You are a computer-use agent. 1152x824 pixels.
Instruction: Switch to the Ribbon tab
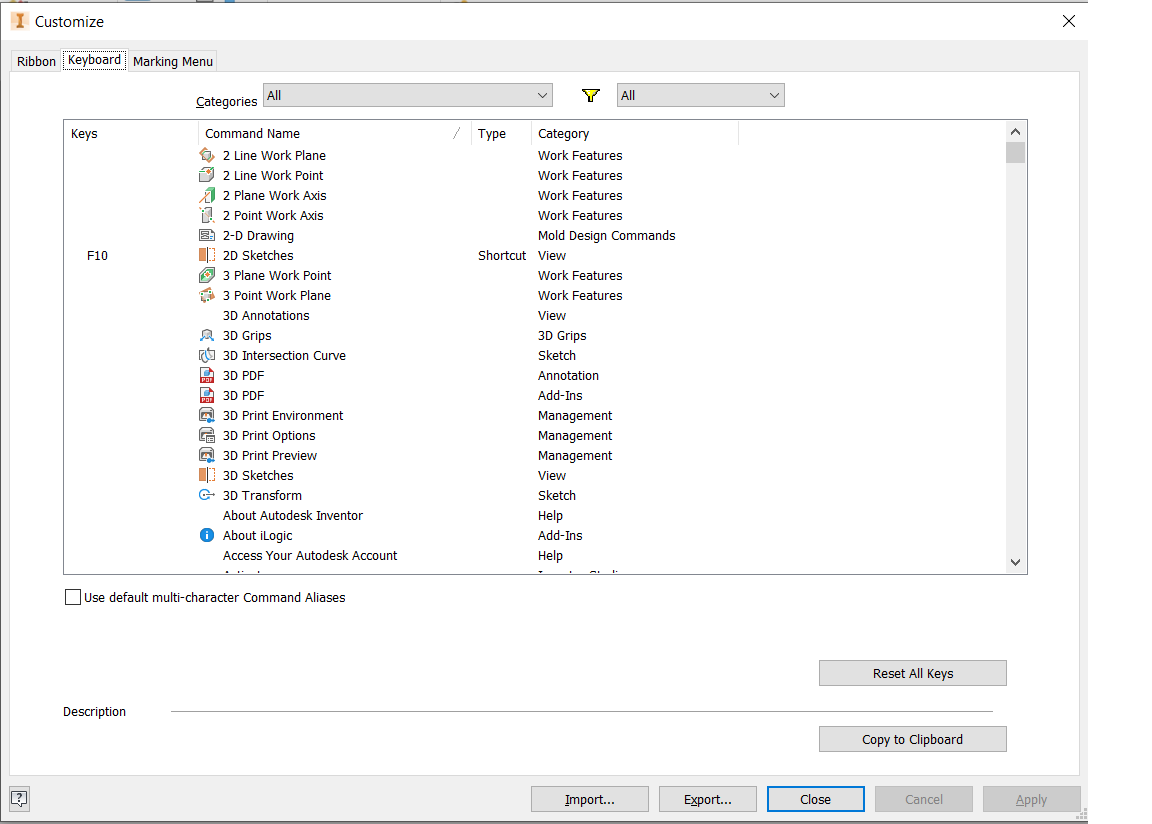click(37, 61)
